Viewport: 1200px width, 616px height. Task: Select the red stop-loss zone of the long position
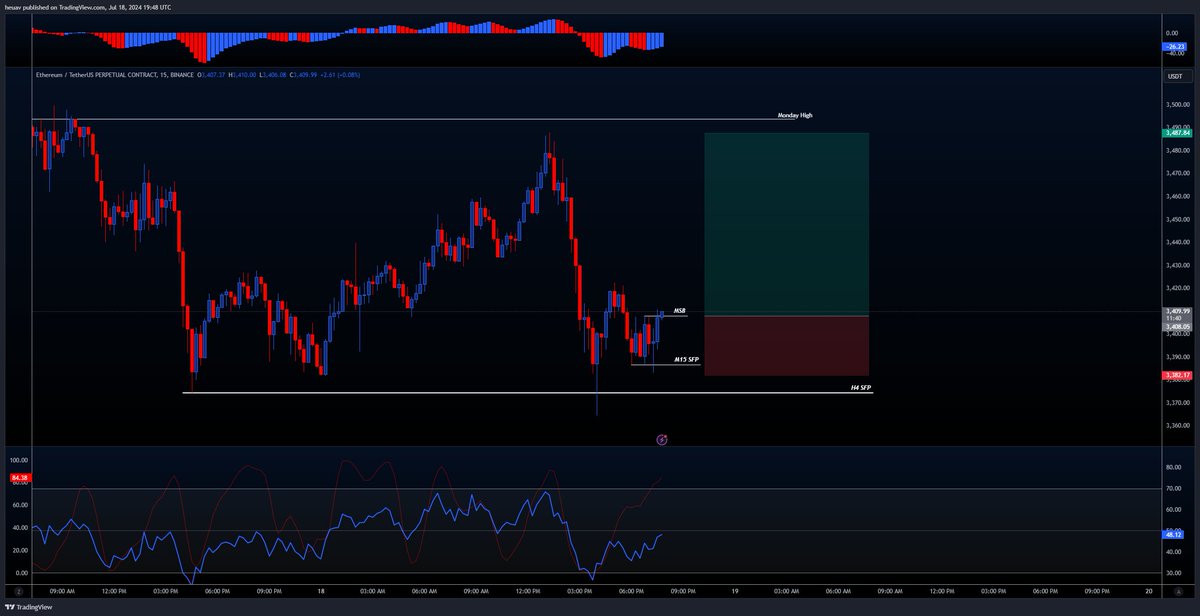point(786,346)
